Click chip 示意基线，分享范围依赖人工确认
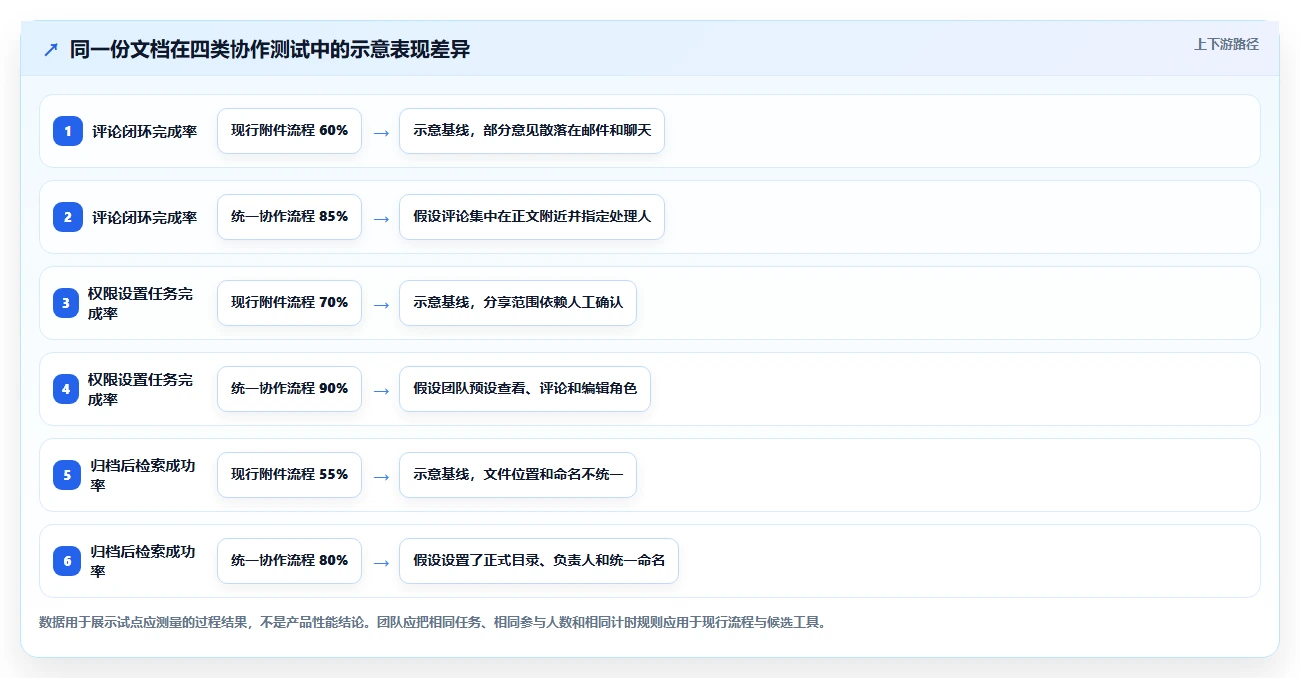 [x=518, y=303]
